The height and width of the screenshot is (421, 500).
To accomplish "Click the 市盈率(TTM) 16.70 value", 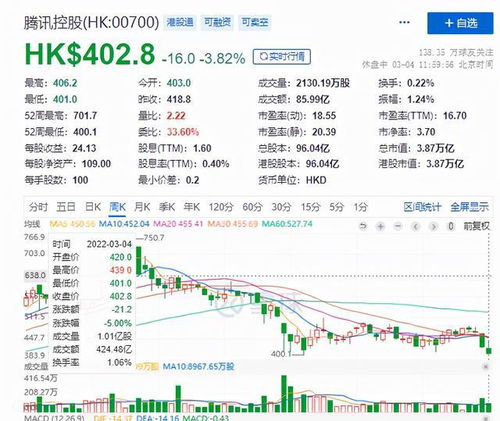I will click(455, 116).
